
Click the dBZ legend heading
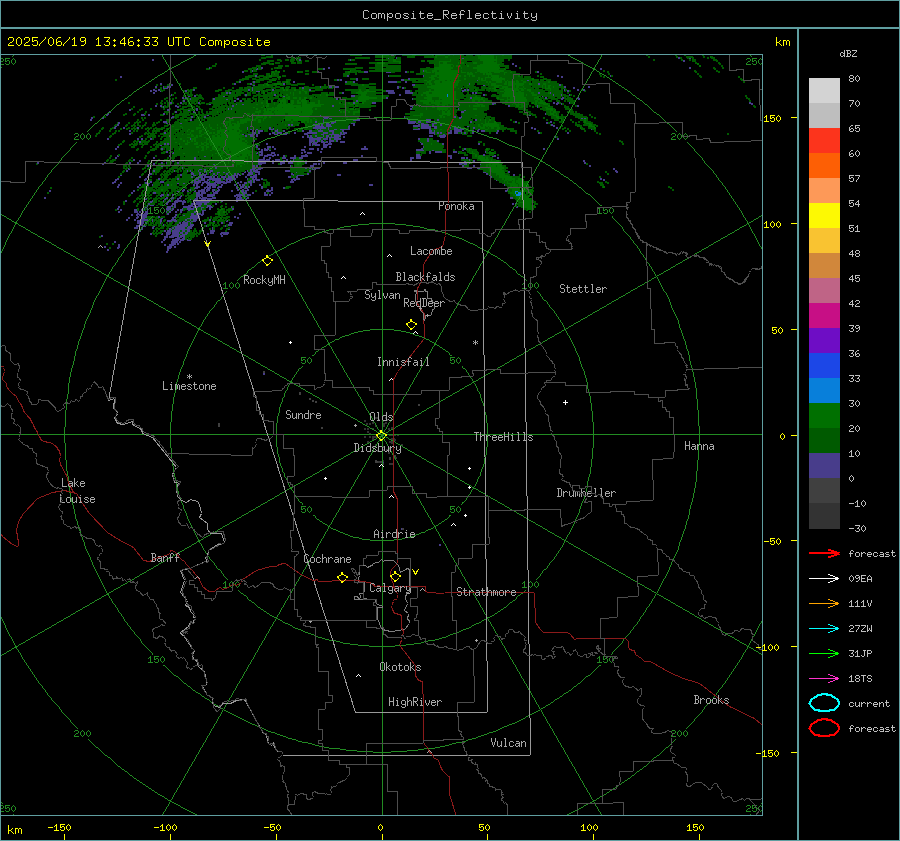click(848, 53)
